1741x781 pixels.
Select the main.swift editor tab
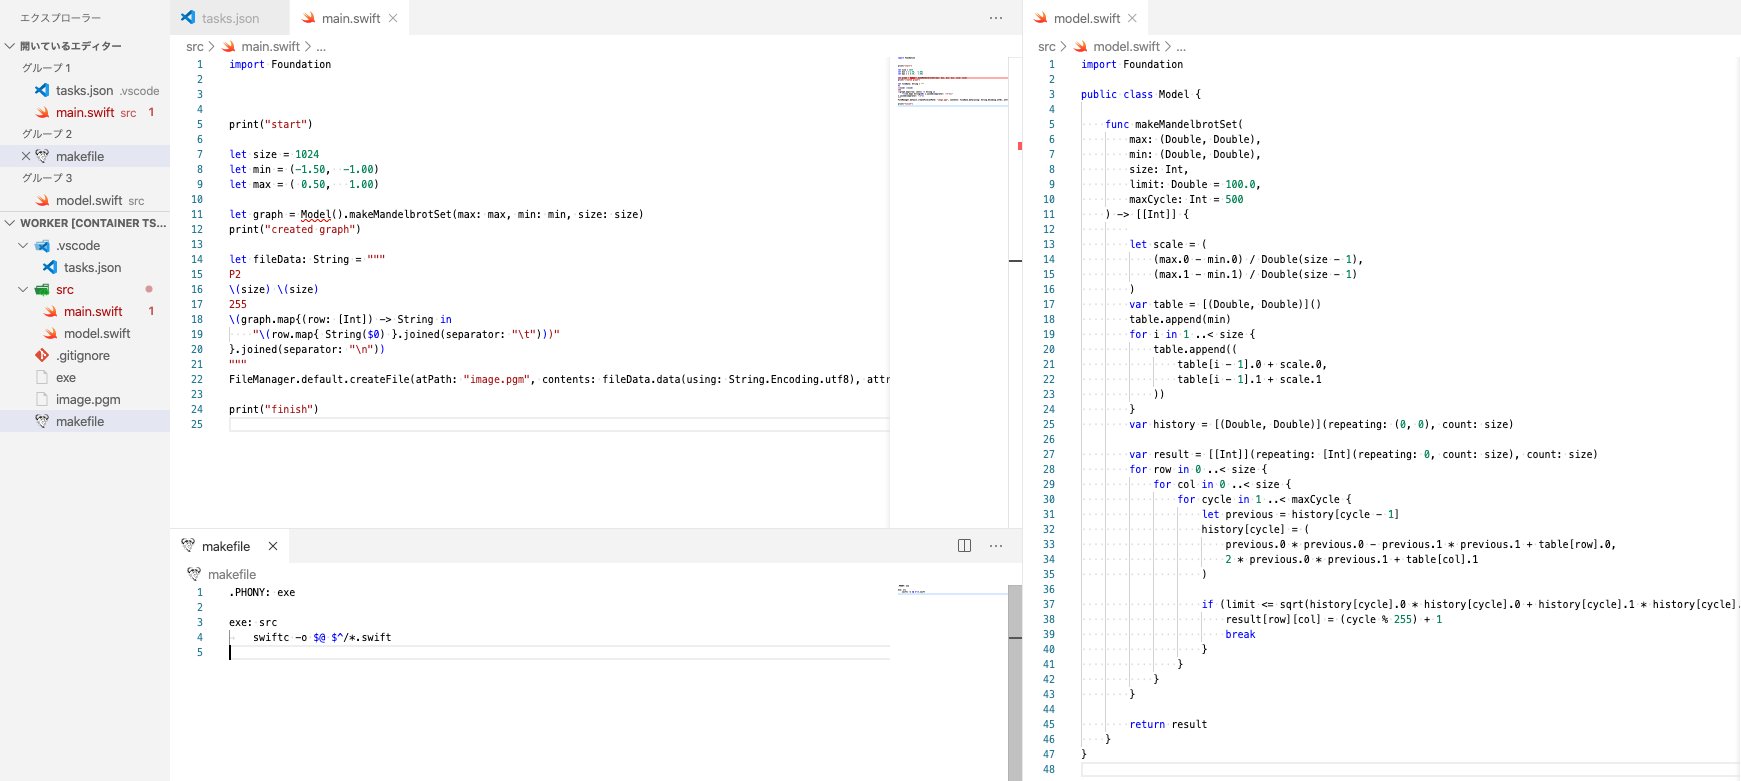(x=350, y=18)
